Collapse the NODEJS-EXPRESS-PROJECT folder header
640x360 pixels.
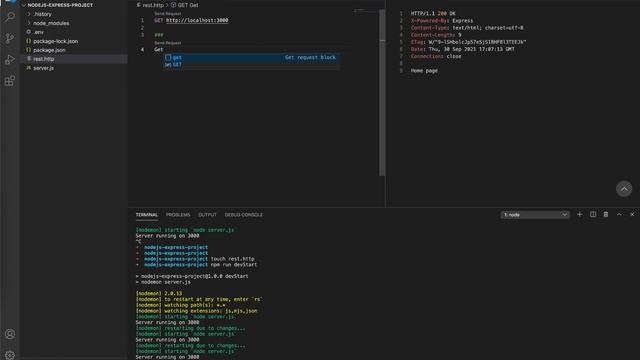coord(60,5)
